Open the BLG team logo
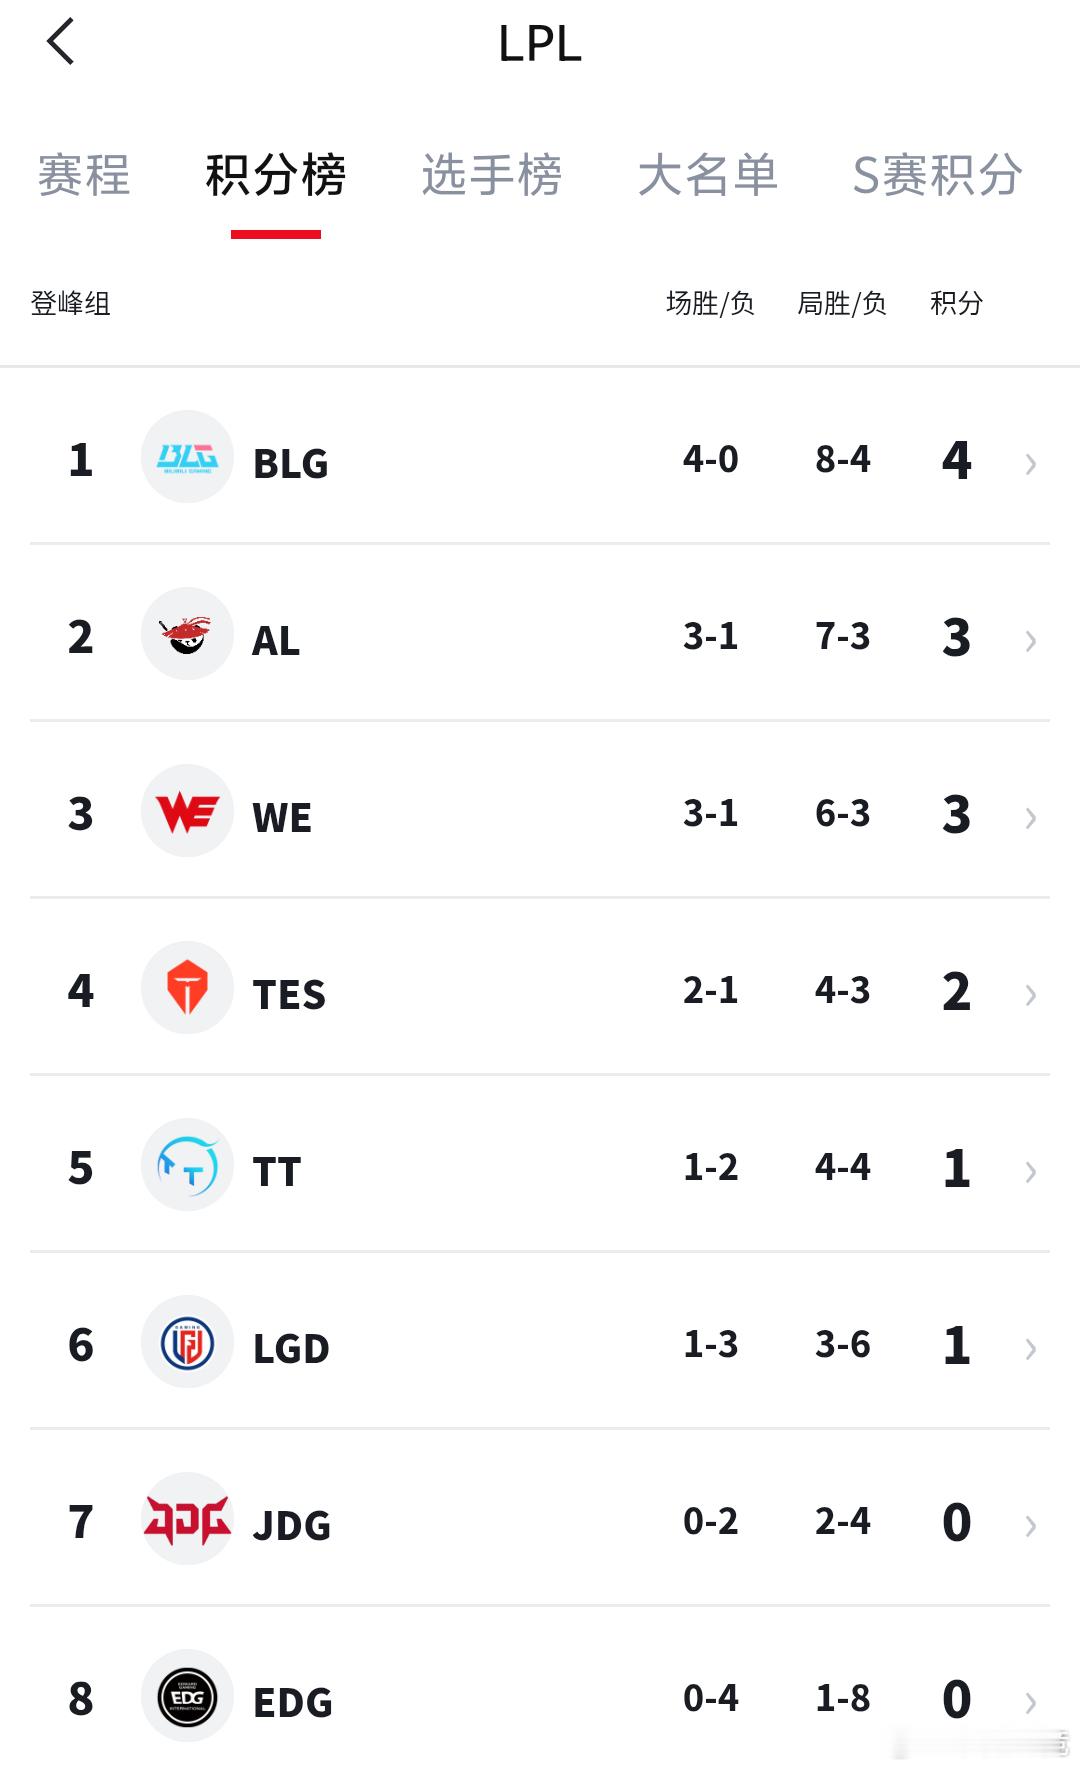 pyautogui.click(x=187, y=457)
